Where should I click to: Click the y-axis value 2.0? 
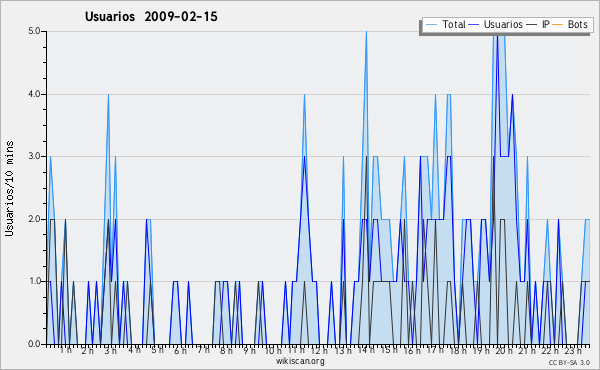[34, 219]
